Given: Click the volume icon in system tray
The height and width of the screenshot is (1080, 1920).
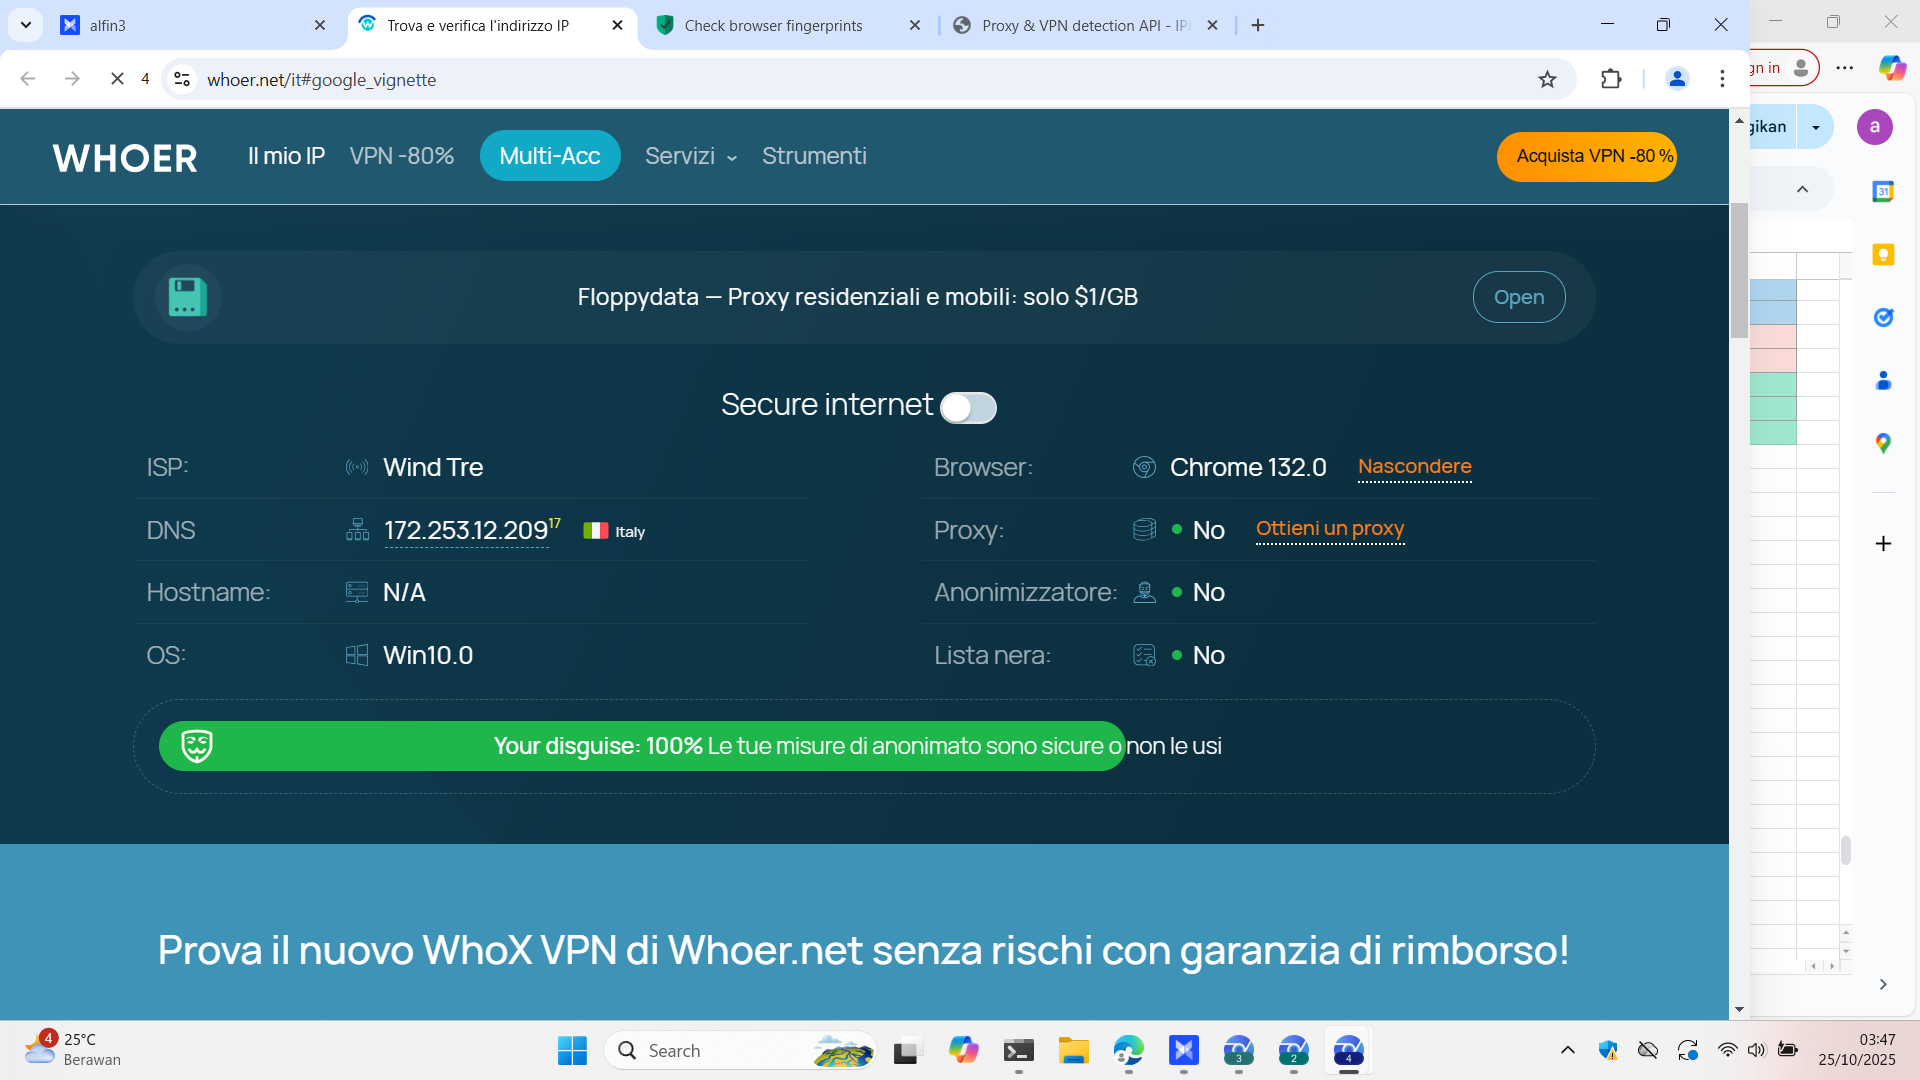Looking at the screenshot, I should tap(1756, 1050).
